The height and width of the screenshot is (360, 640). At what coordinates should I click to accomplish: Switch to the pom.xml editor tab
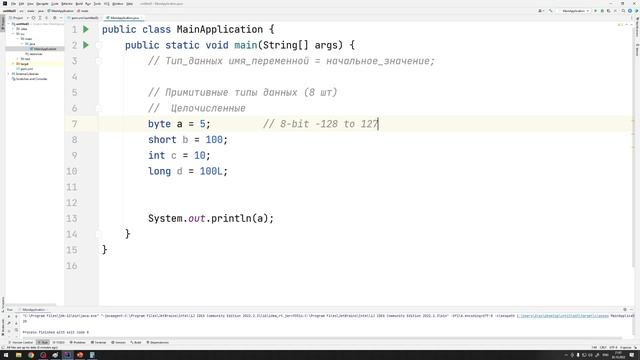(84, 18)
